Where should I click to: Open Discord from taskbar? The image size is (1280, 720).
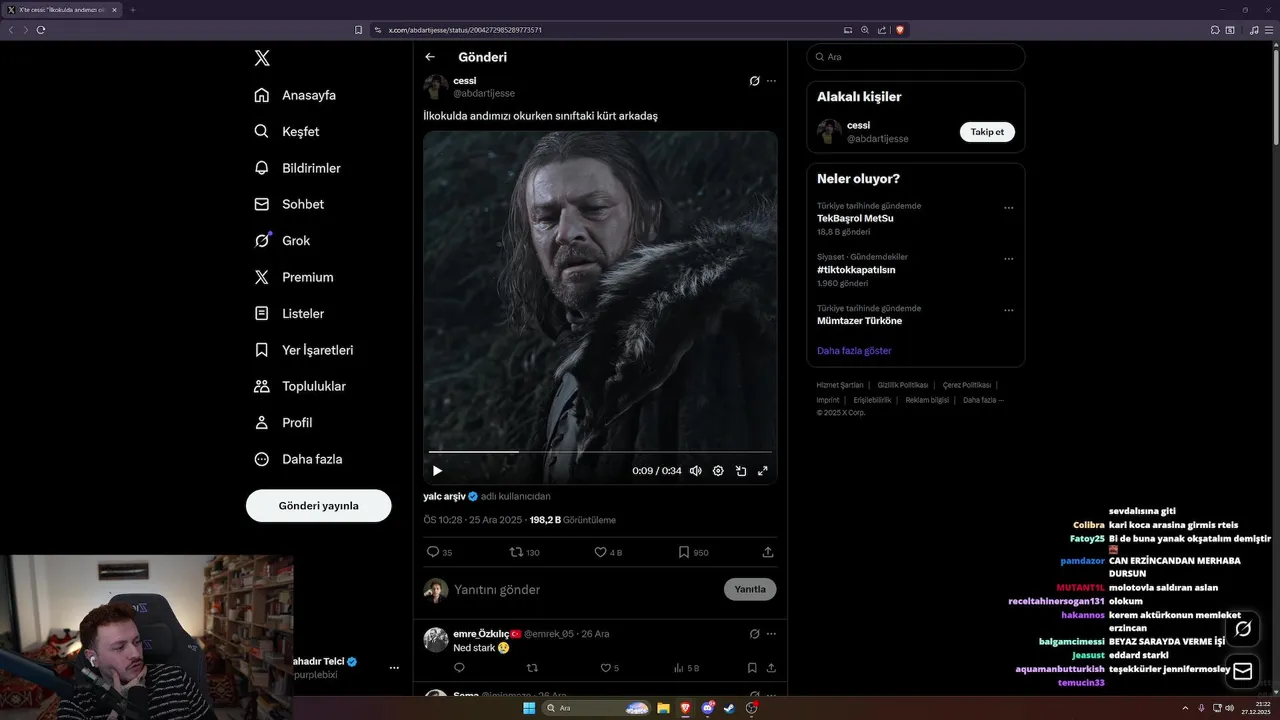(708, 708)
